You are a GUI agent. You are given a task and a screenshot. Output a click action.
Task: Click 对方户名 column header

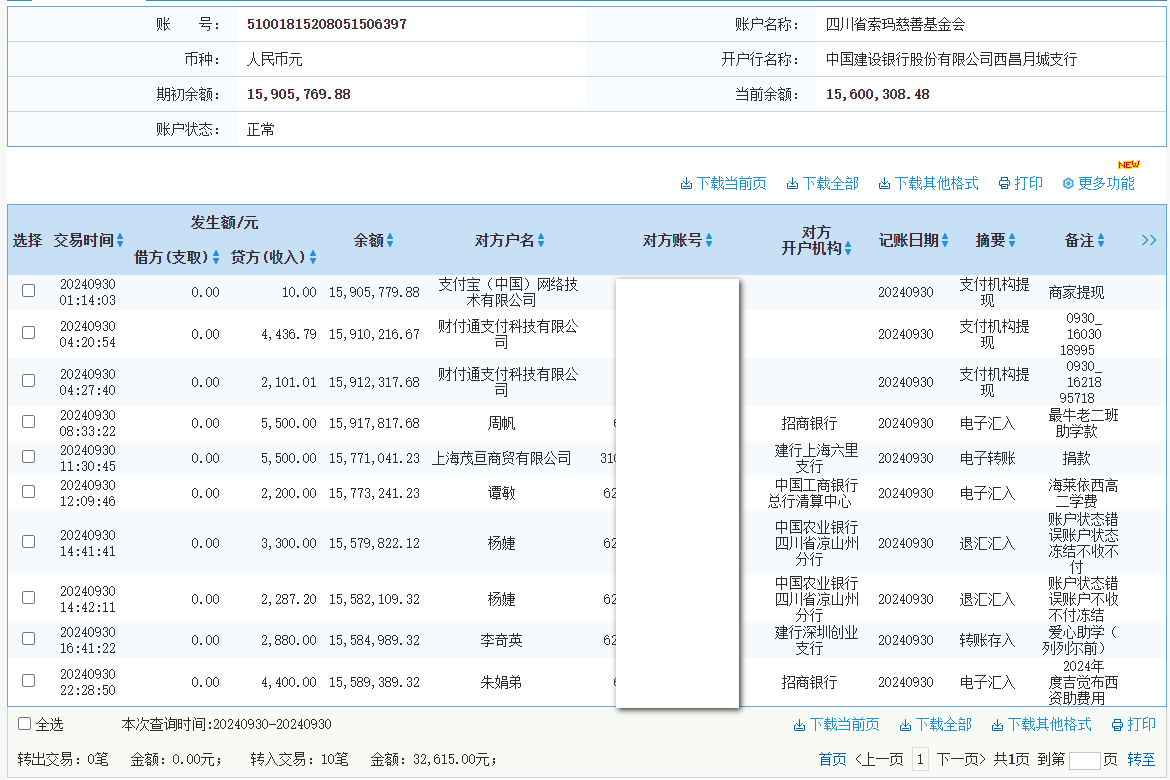504,240
